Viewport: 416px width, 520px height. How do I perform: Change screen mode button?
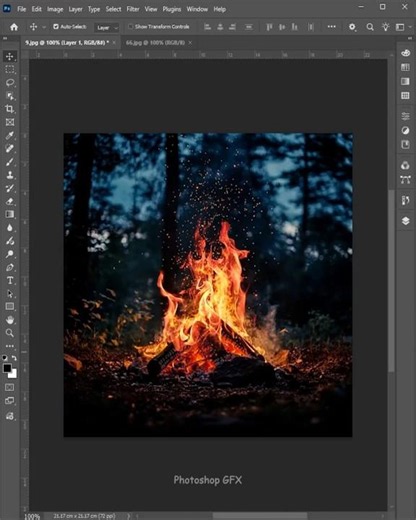10,401
